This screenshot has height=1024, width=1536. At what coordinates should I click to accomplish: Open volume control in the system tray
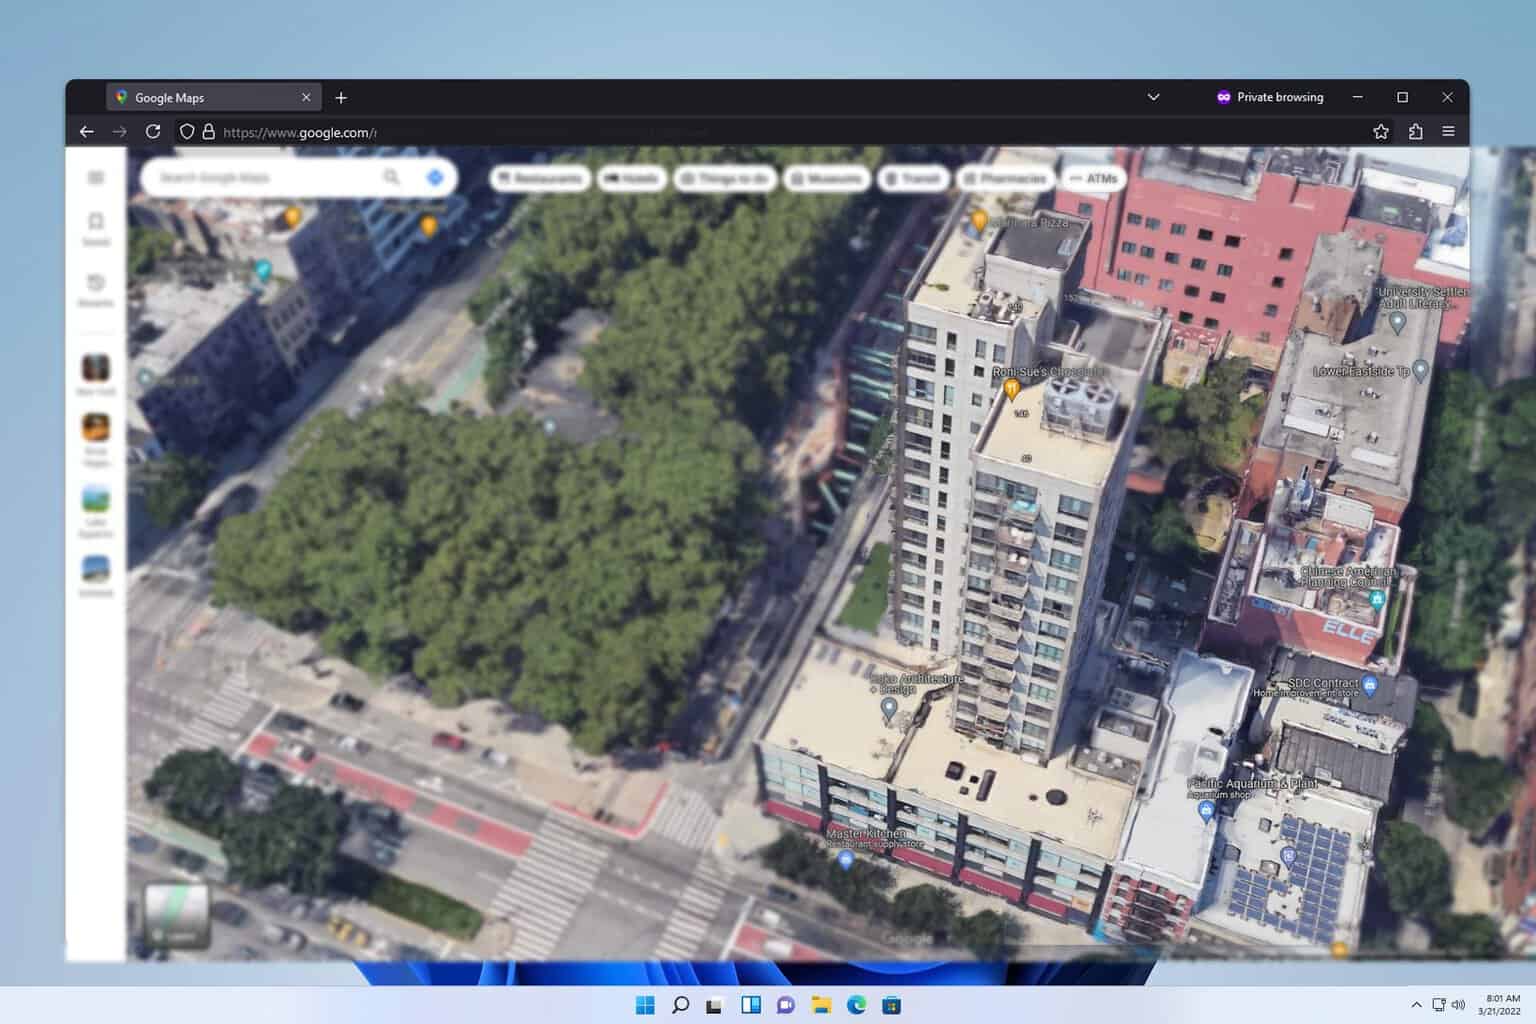point(1458,1005)
